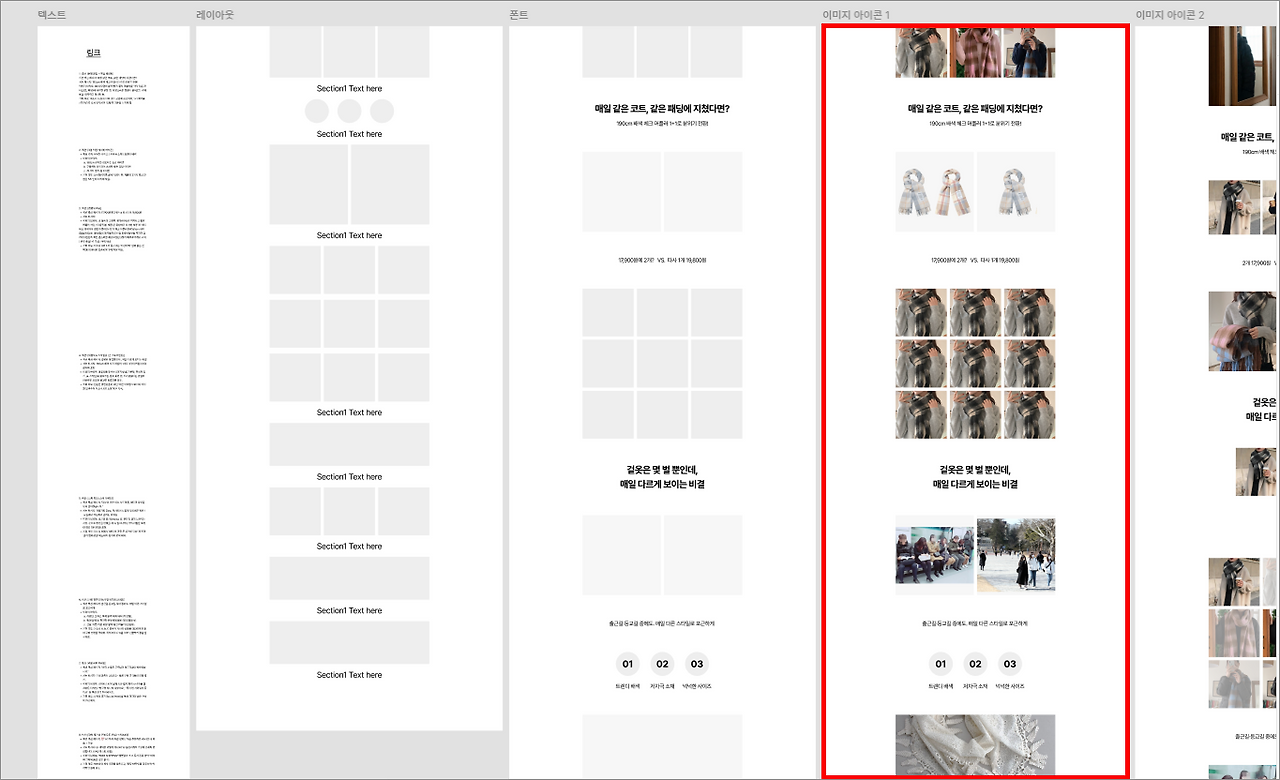Click the first circle placeholder in 레이아웃 frame
The width and height of the screenshot is (1280, 780).
[316, 111]
